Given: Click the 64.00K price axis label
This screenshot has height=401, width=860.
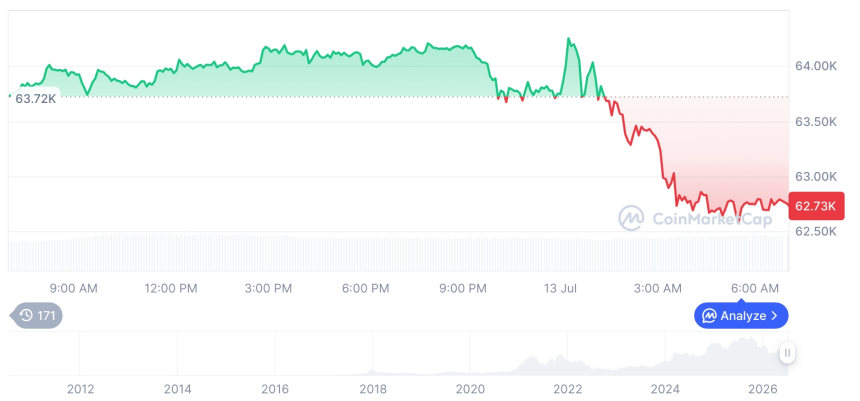Looking at the screenshot, I should pyautogui.click(x=816, y=66).
